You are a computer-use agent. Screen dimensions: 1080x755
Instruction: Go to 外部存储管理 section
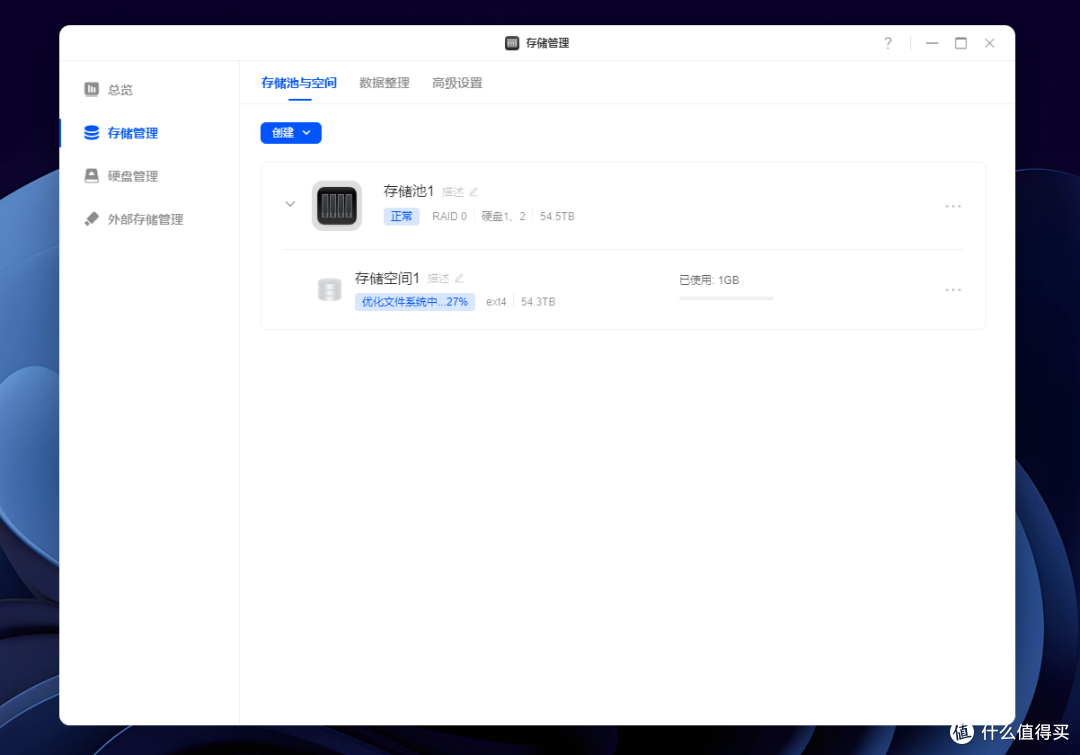145,219
